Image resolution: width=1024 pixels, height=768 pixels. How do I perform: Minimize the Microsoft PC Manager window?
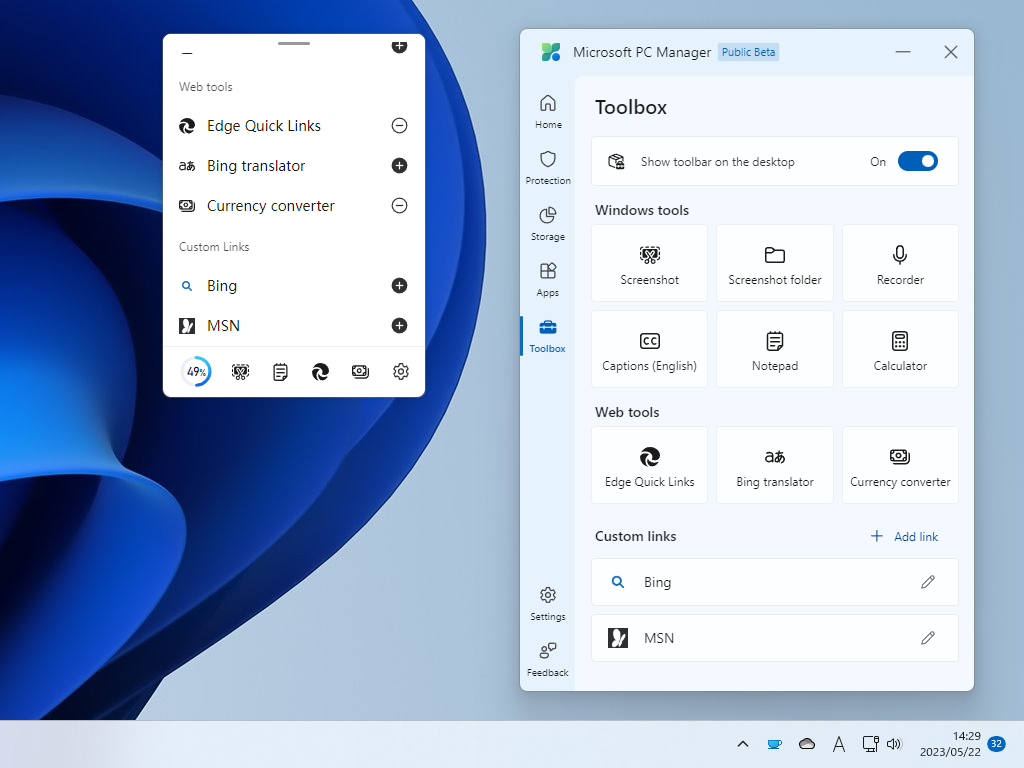903,52
